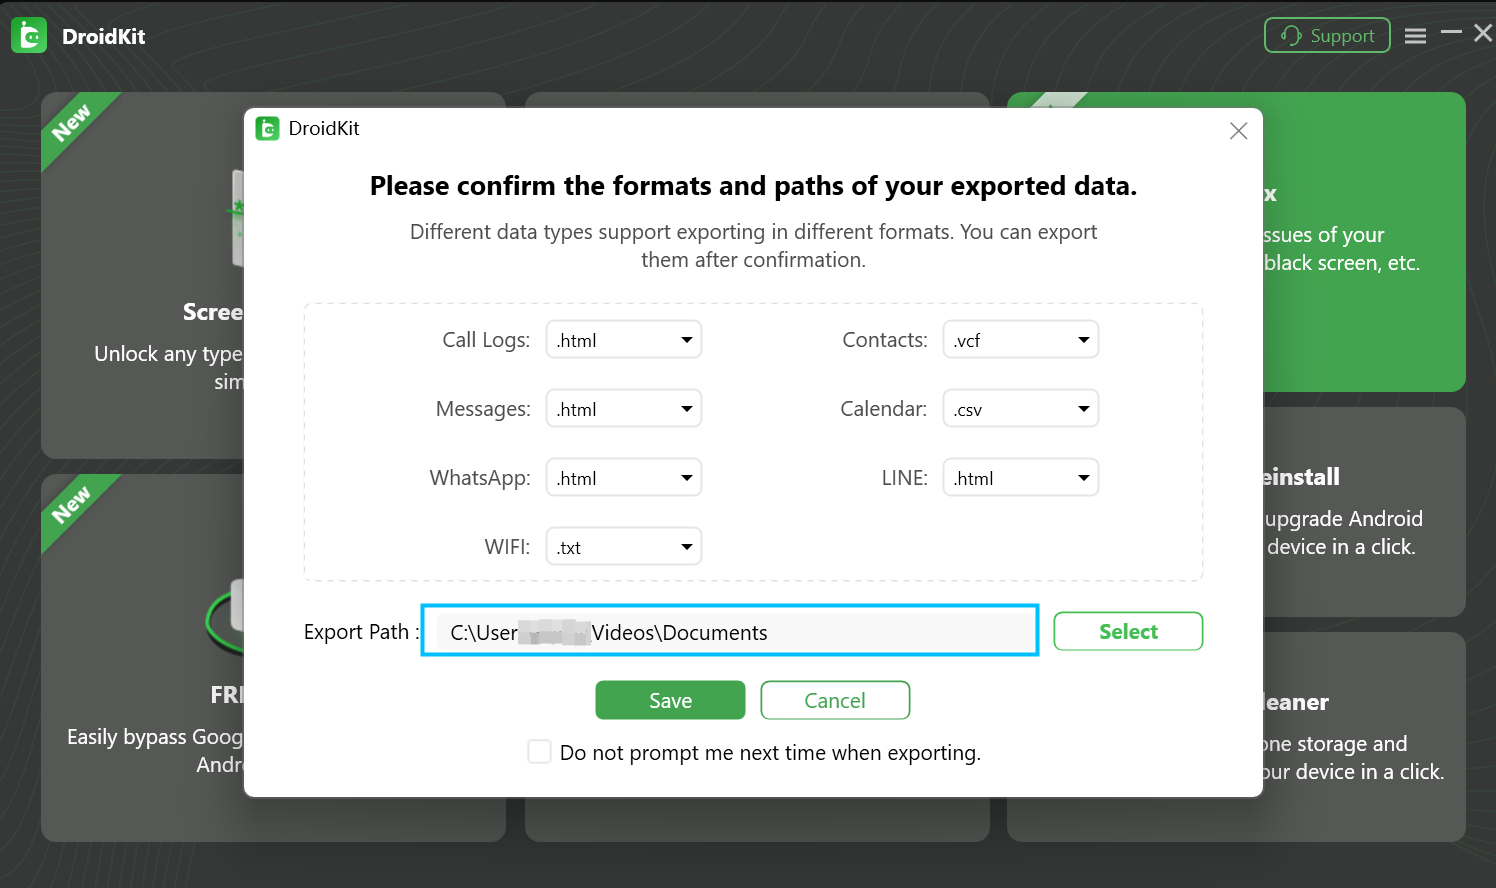
Task: Open the Messages format dropdown
Action: tap(624, 408)
